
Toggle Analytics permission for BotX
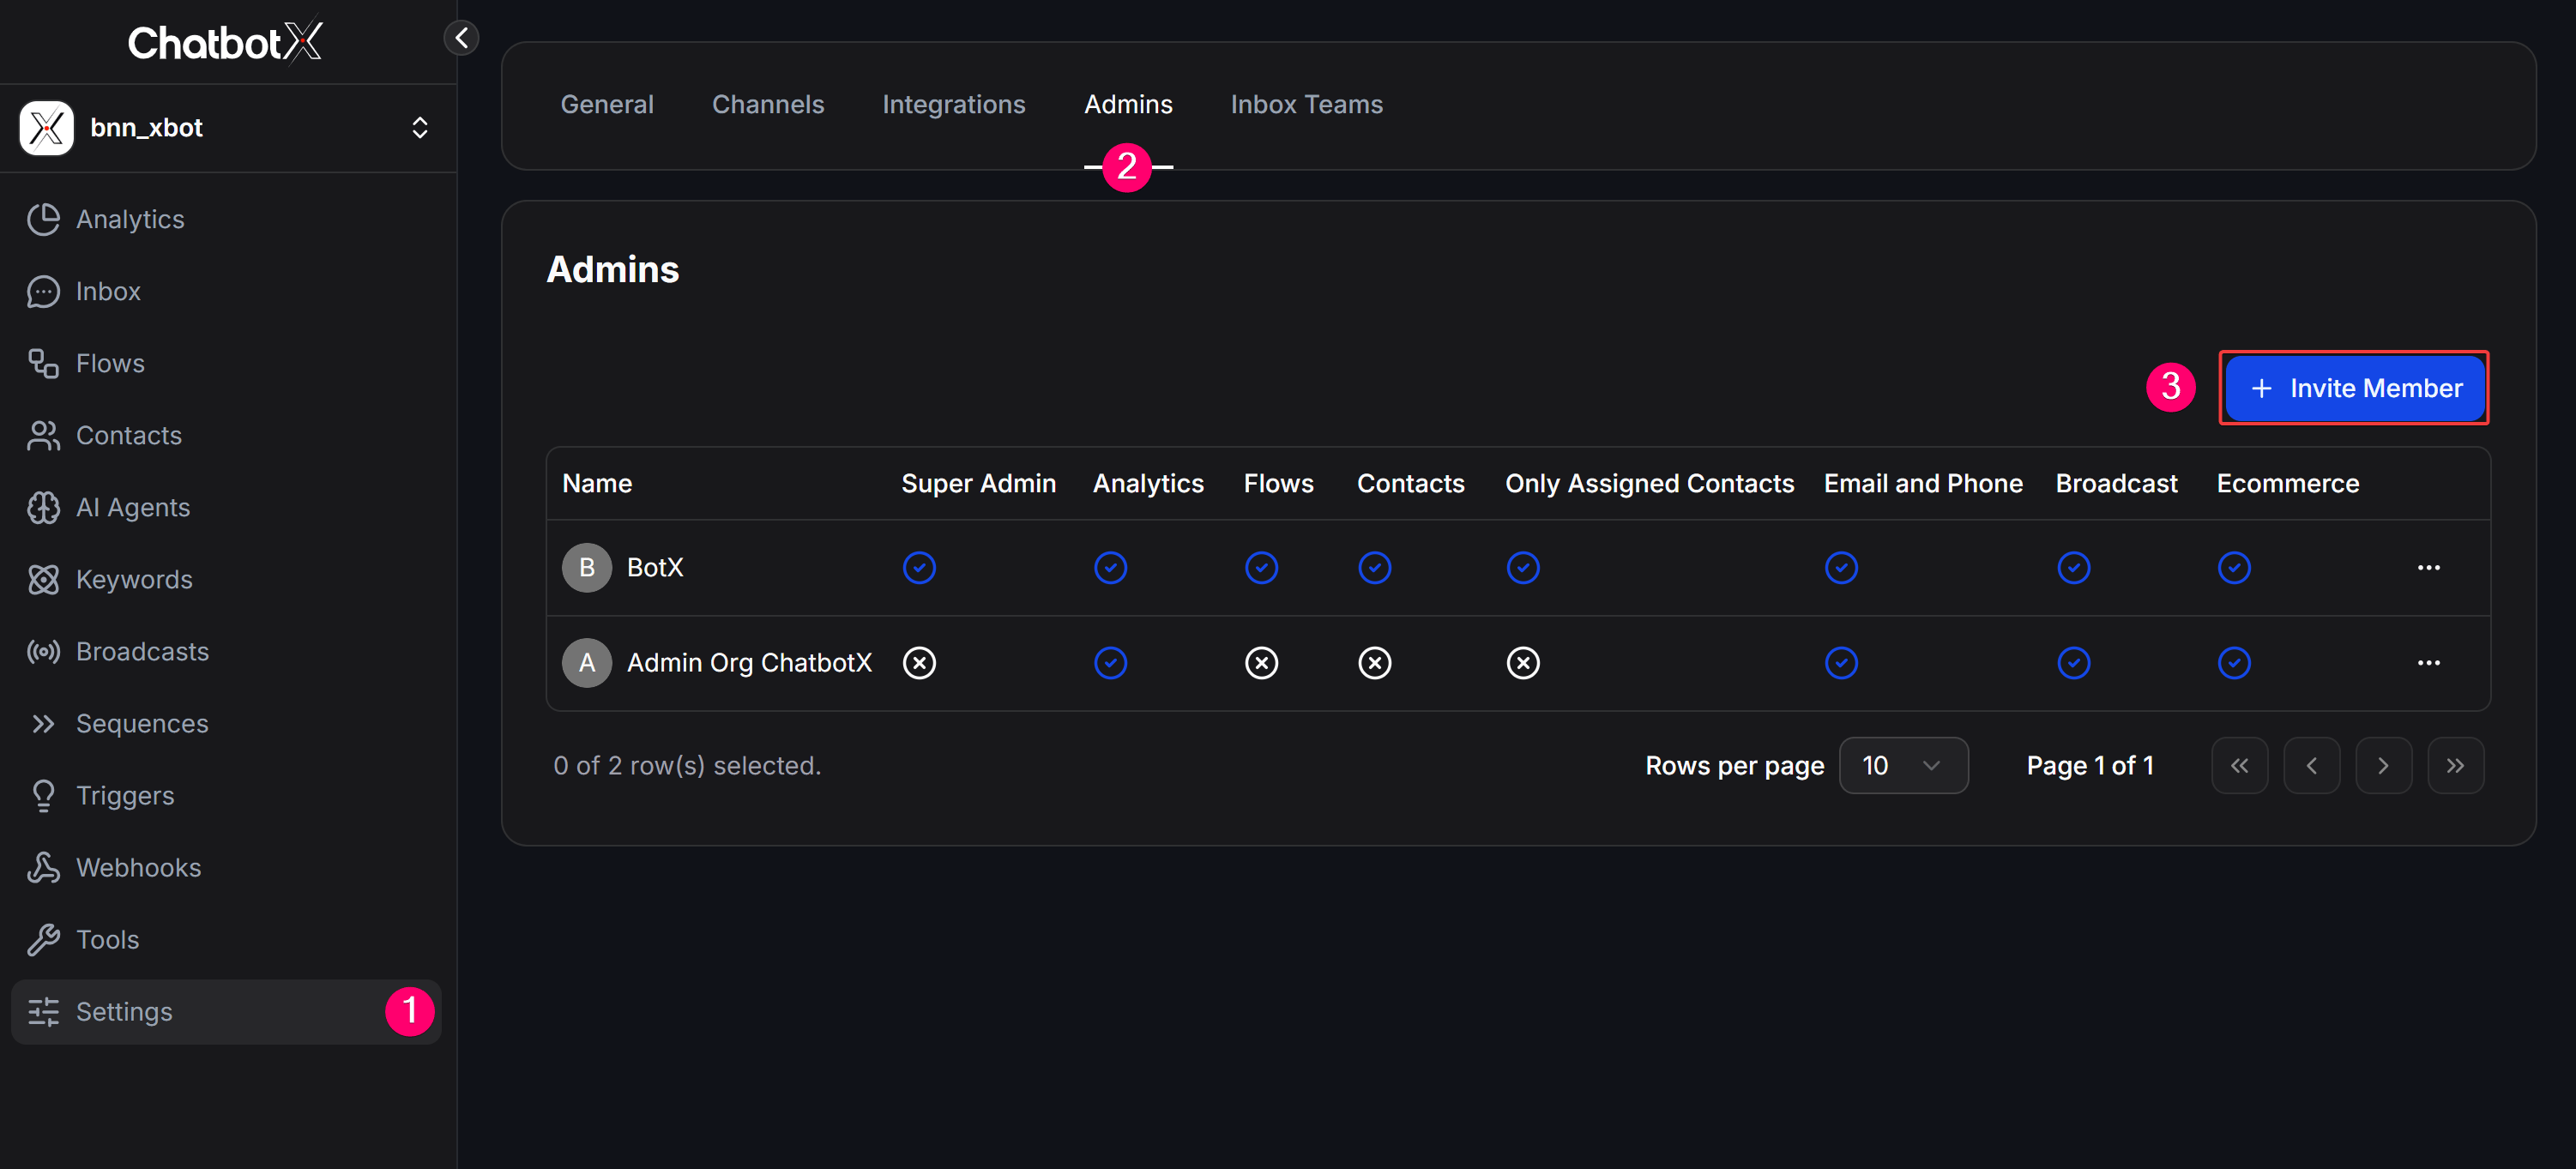pyautogui.click(x=1110, y=568)
